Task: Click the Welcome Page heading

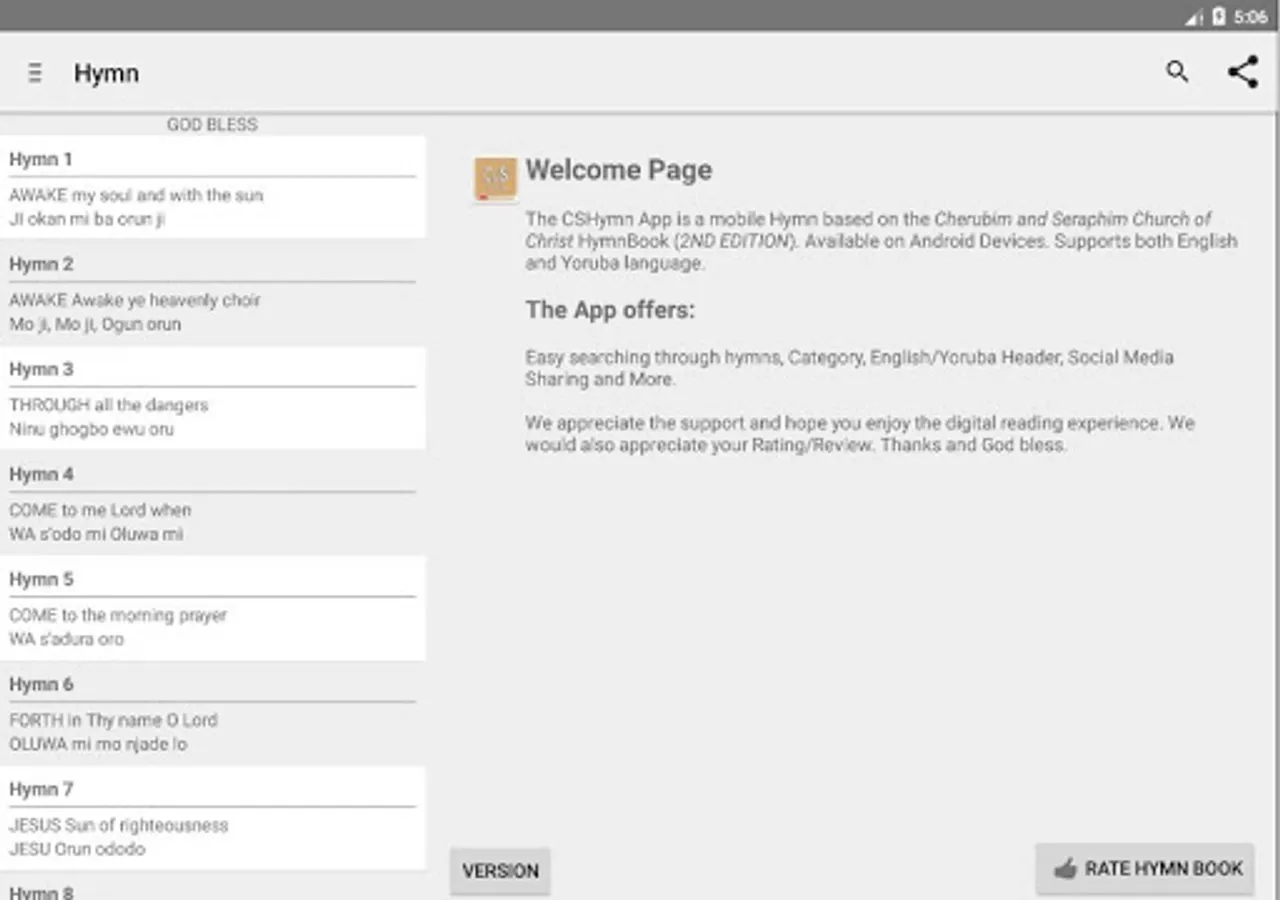Action: [x=619, y=170]
